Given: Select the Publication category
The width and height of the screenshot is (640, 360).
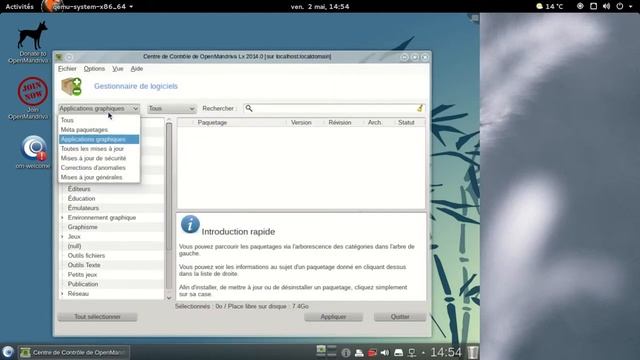Looking at the screenshot, I should coord(83,284).
